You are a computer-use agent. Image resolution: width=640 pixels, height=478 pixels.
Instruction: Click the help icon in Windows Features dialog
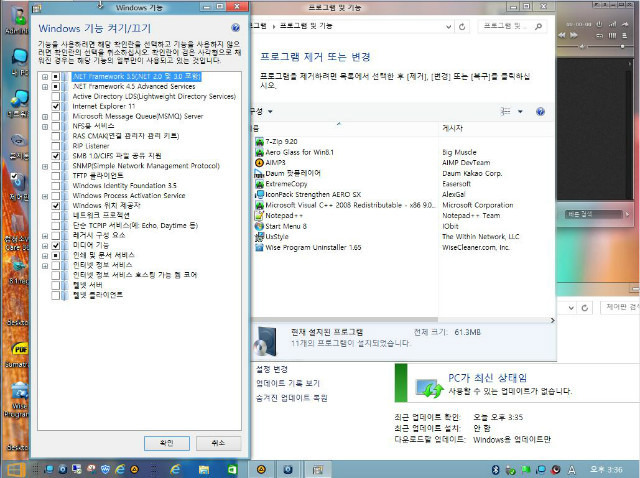(235, 27)
